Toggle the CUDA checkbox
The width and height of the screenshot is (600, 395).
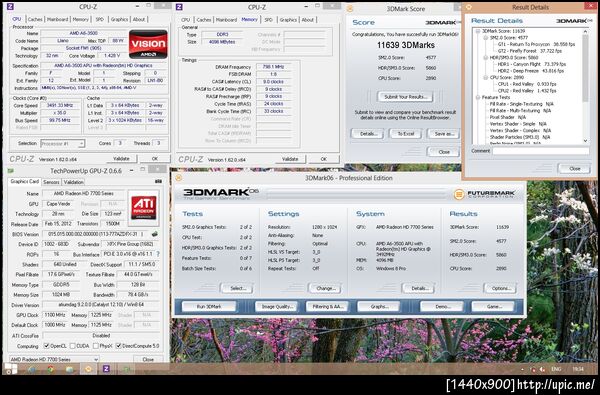[73, 346]
